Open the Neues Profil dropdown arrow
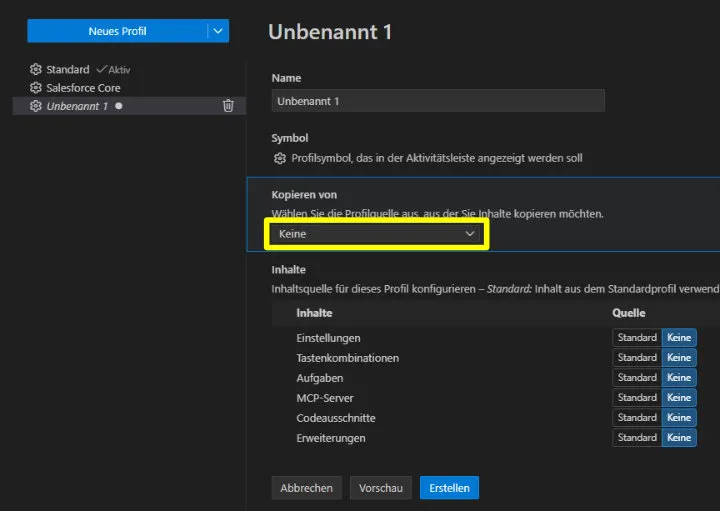 pos(218,31)
